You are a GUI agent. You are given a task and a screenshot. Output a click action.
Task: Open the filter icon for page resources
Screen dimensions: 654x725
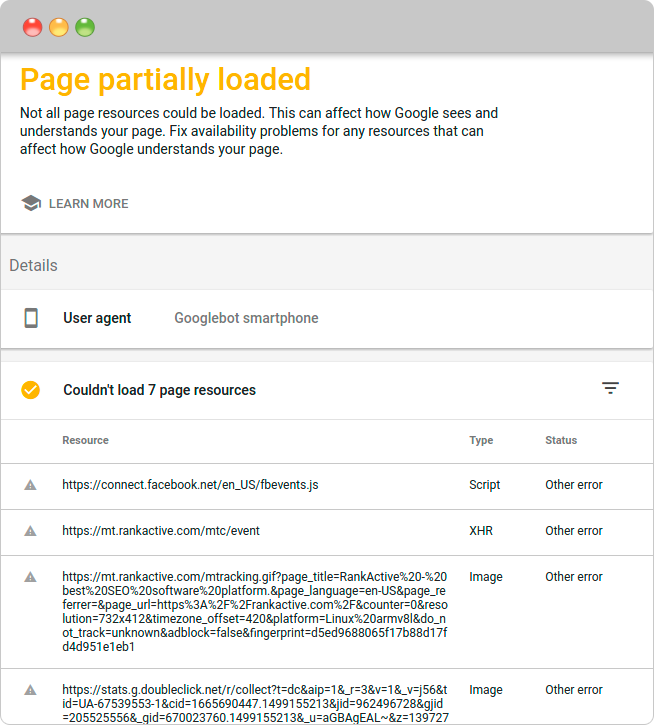pyautogui.click(x=610, y=388)
